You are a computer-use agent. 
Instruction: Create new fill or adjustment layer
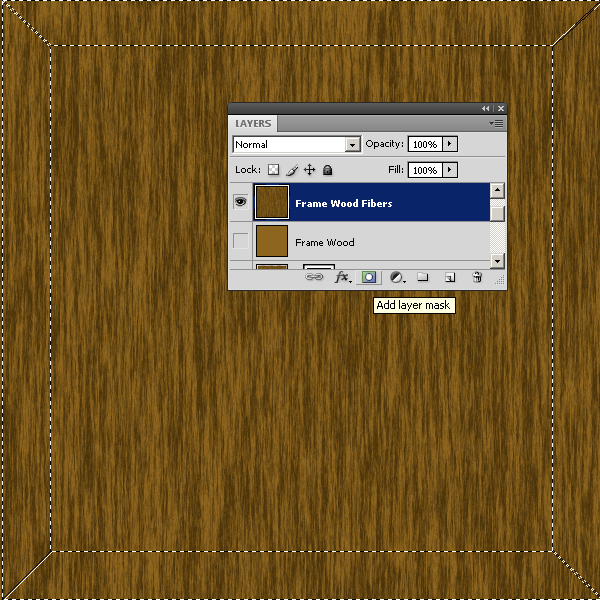[397, 277]
